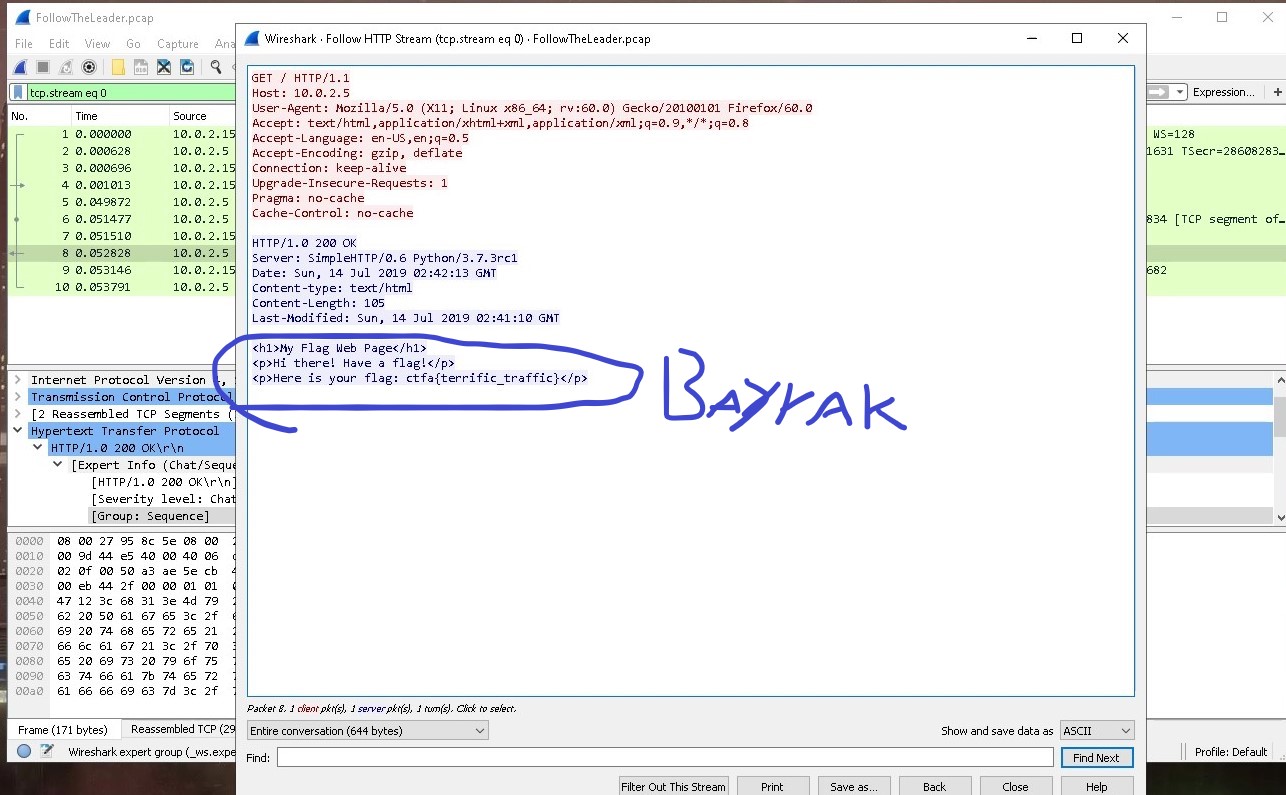Click the save capture file icon
This screenshot has width=1286, height=795.
[141, 67]
